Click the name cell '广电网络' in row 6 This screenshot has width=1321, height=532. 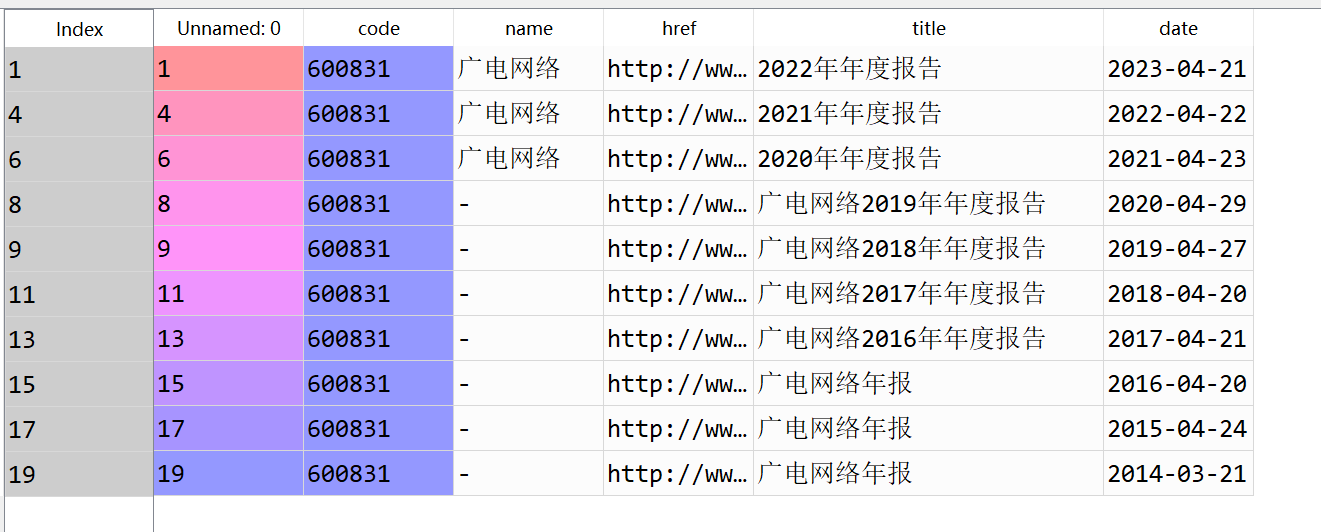point(529,159)
